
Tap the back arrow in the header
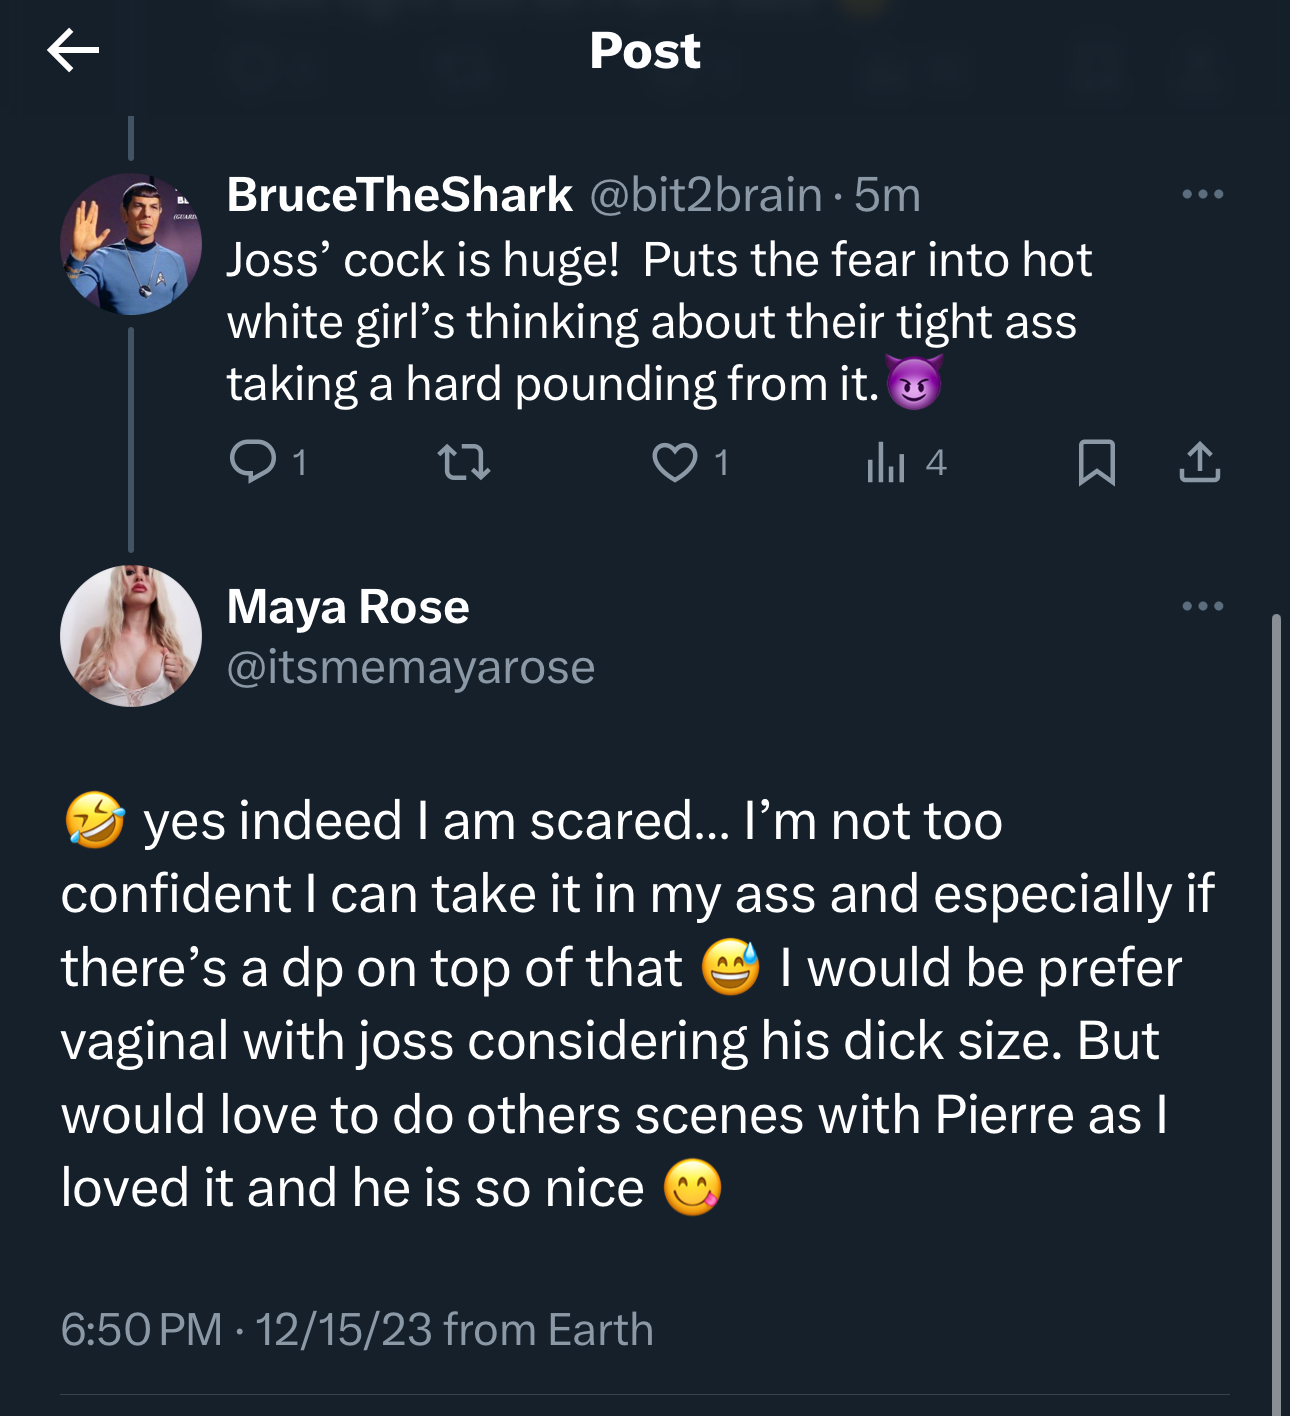point(73,50)
